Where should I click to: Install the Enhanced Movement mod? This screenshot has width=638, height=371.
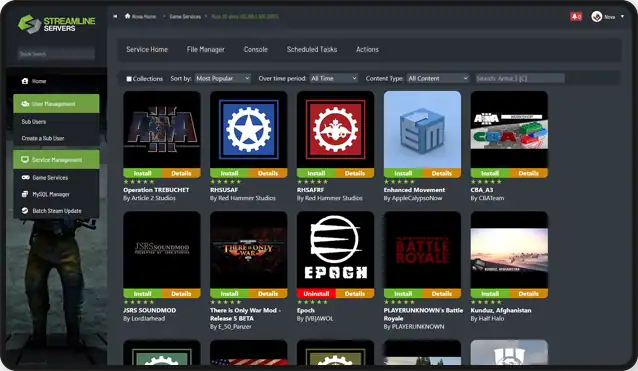tap(403, 173)
